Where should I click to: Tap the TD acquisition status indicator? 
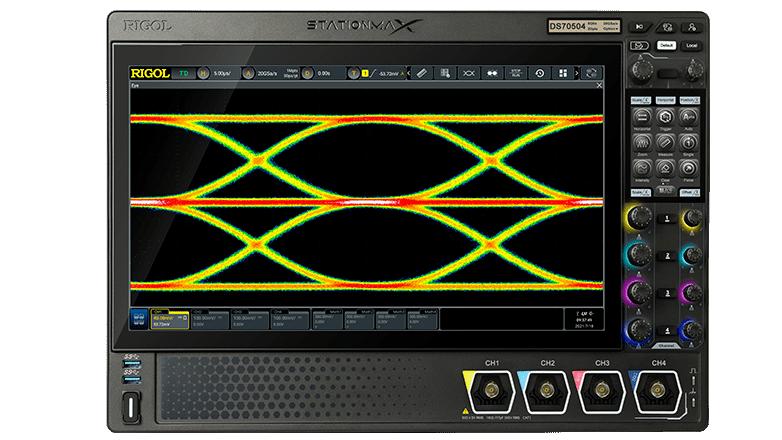tap(184, 73)
